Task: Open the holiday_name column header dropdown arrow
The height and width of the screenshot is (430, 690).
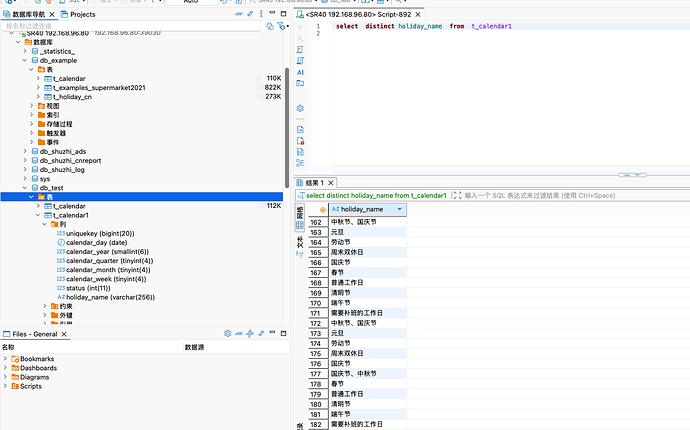Action: point(400,209)
